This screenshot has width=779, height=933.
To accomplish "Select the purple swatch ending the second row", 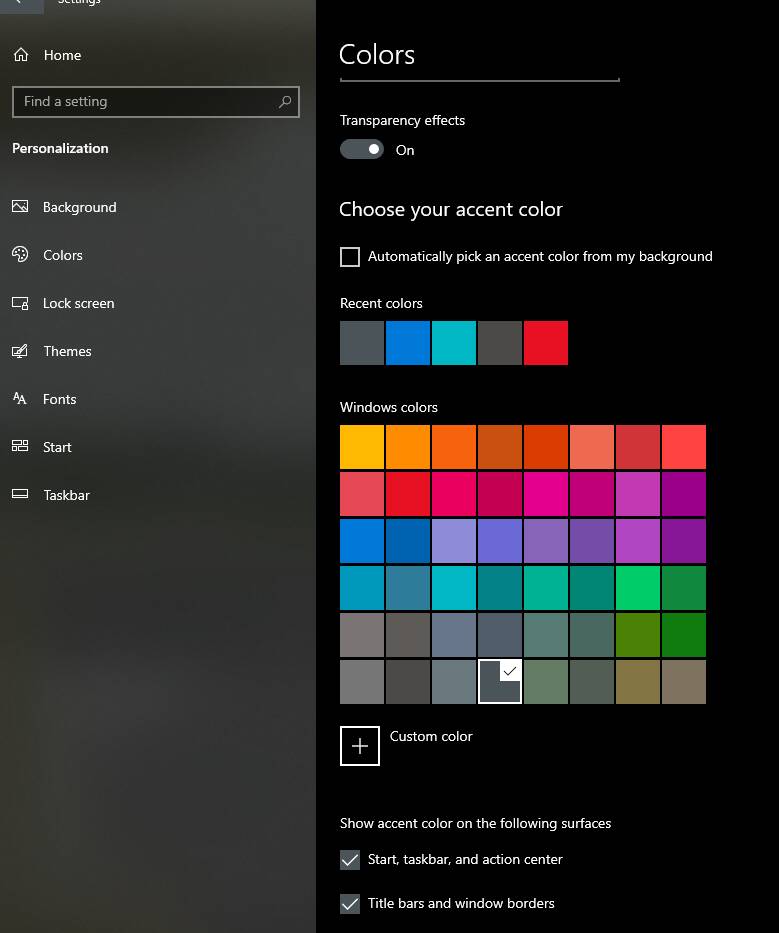I will (684, 494).
